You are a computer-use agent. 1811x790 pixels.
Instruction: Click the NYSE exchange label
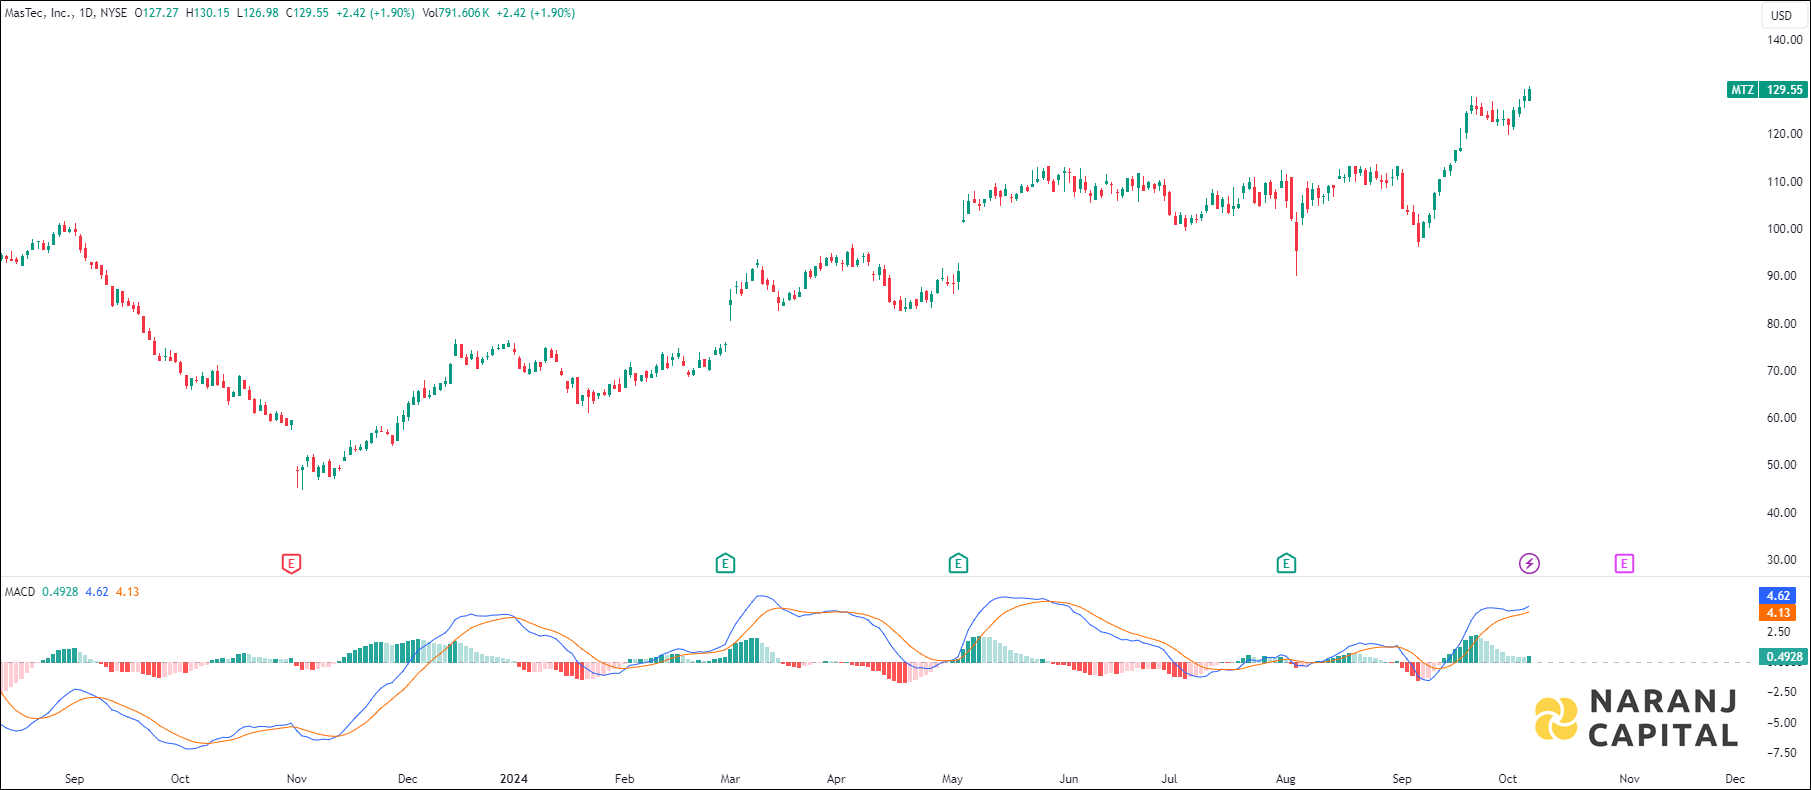pos(113,13)
